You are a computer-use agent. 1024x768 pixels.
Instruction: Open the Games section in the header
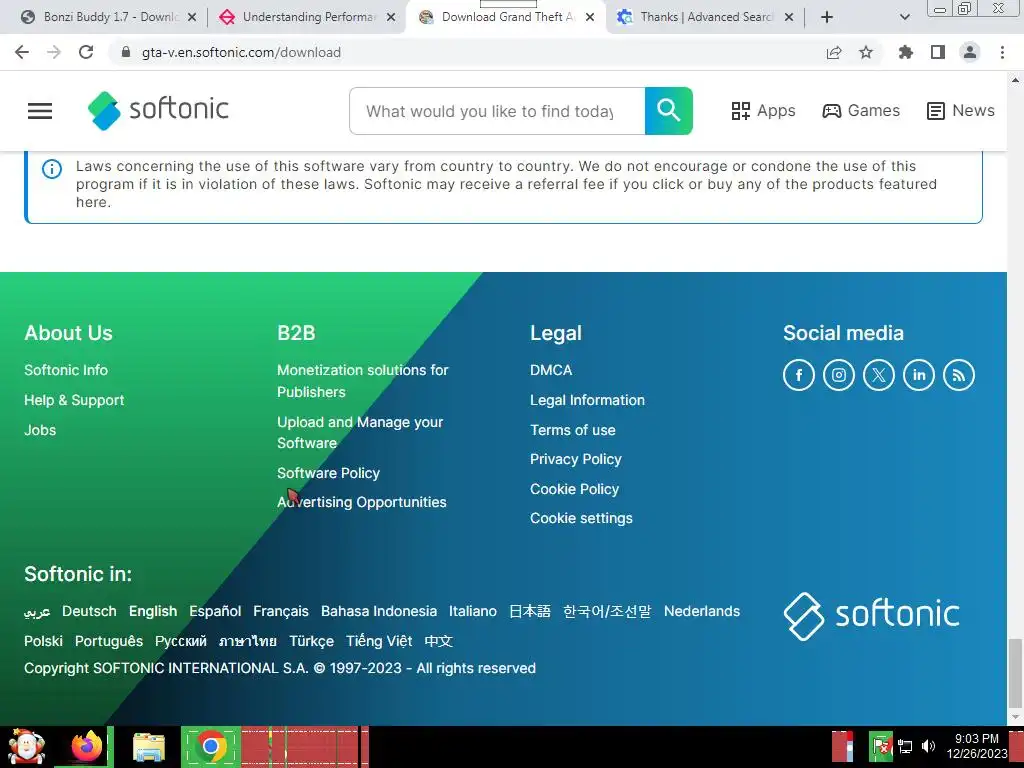point(861,110)
